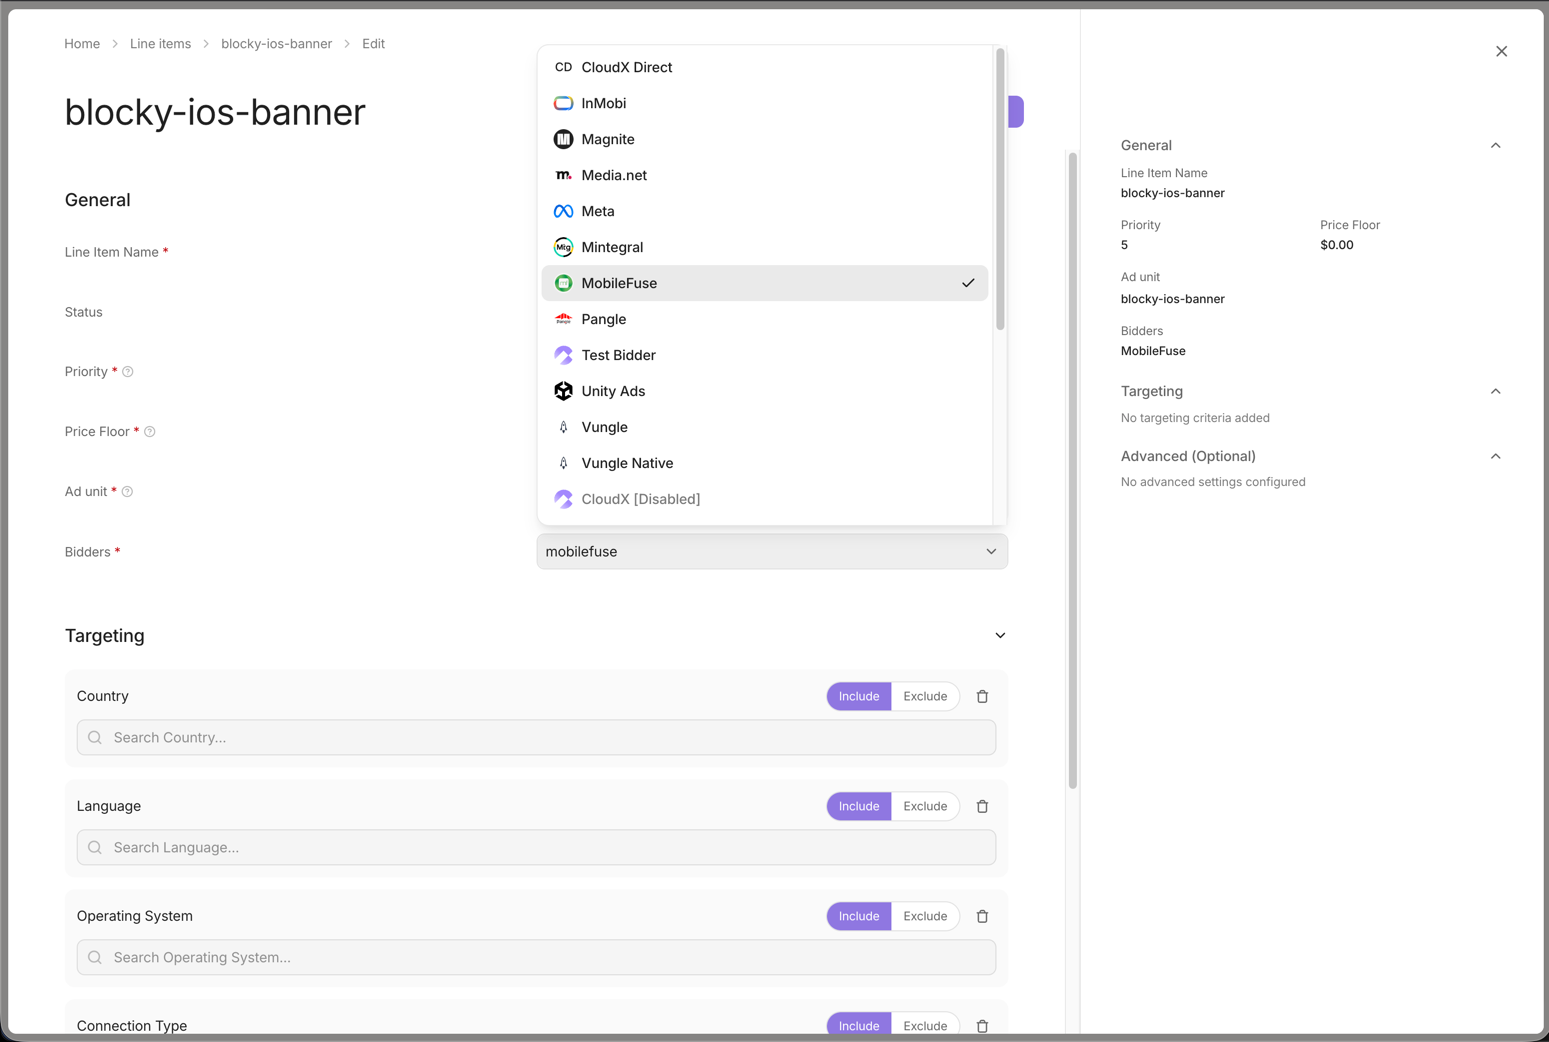Screen dimensions: 1549x1042
Task: Click the Media.net logo icon
Action: pyautogui.click(x=563, y=175)
